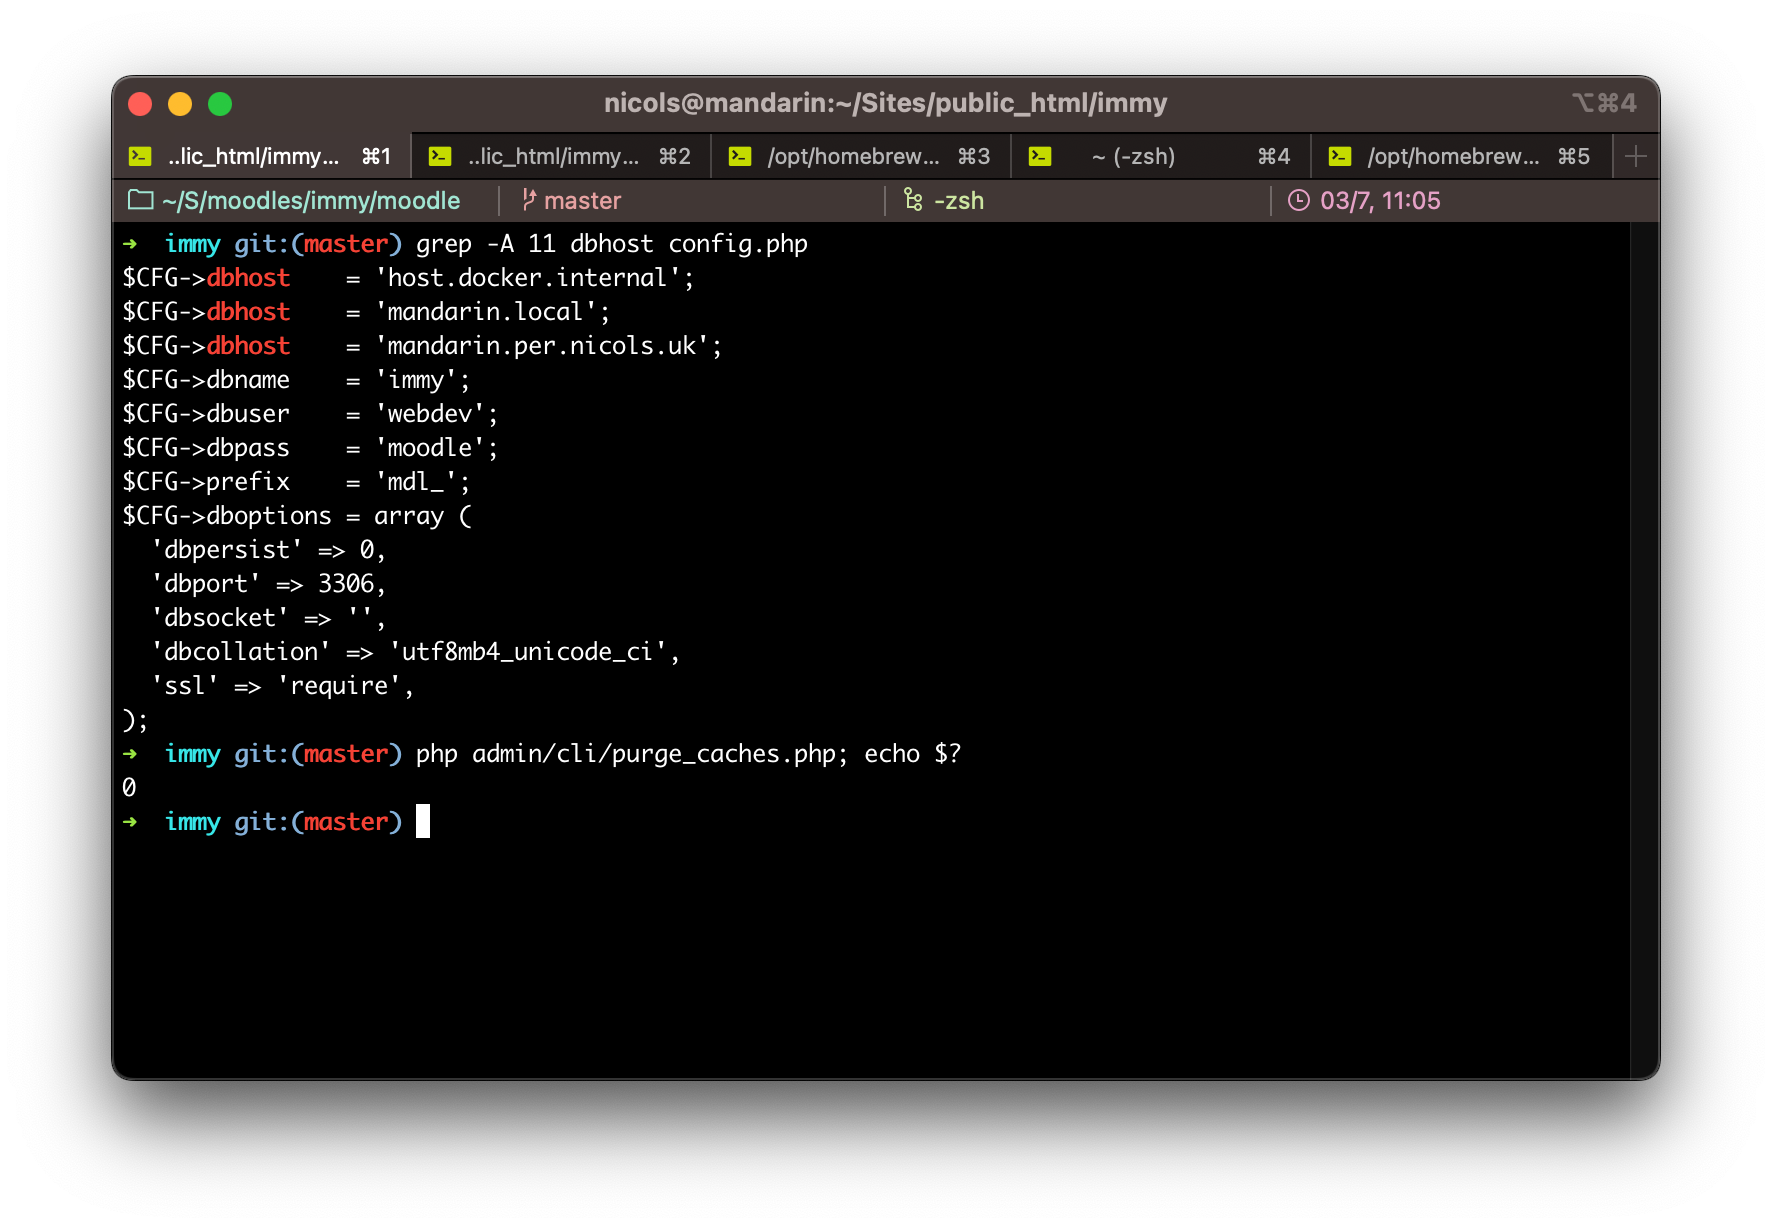
Task: Click the 'host.docker.internal' dbhost line
Action: (x=408, y=278)
